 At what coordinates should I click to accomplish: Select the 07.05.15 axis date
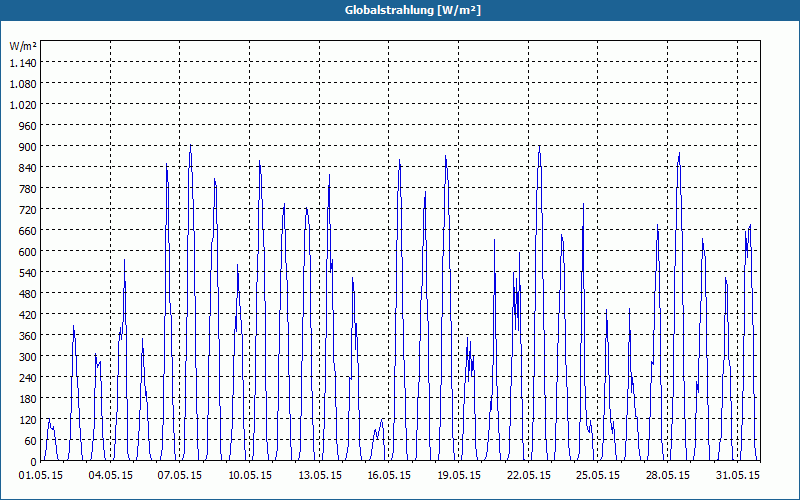click(x=180, y=476)
